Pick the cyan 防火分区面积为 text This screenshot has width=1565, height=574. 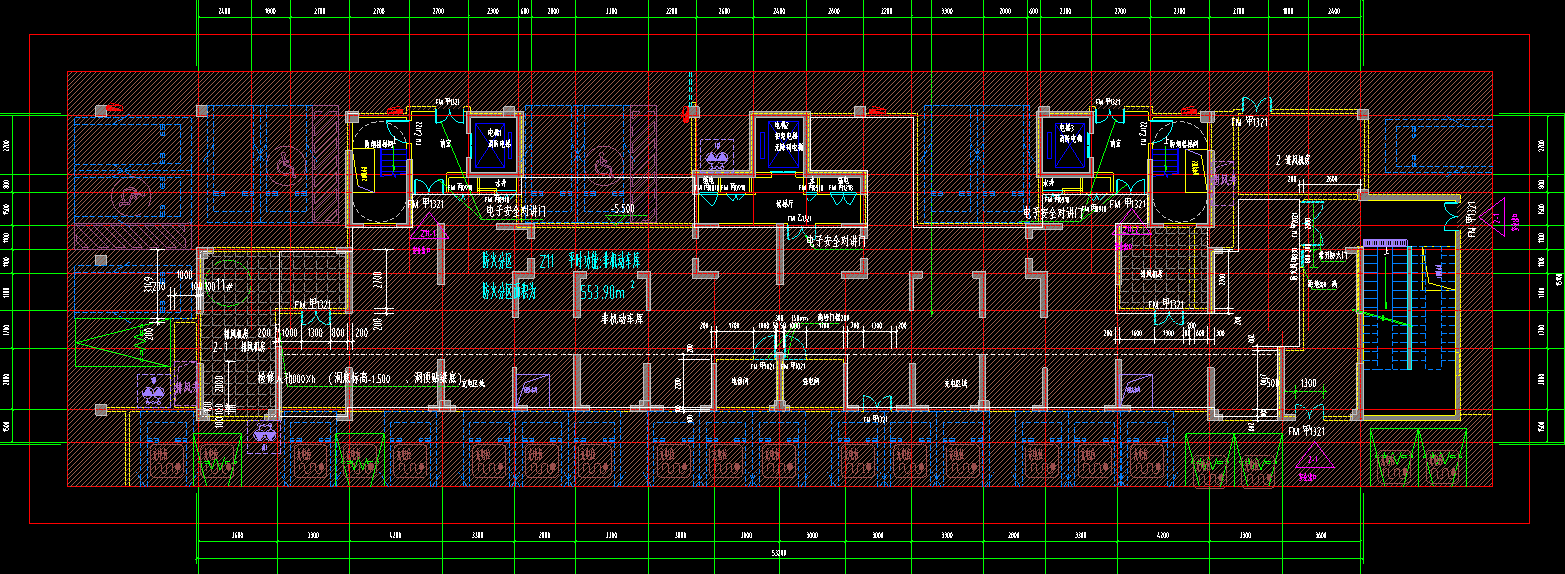[x=510, y=291]
